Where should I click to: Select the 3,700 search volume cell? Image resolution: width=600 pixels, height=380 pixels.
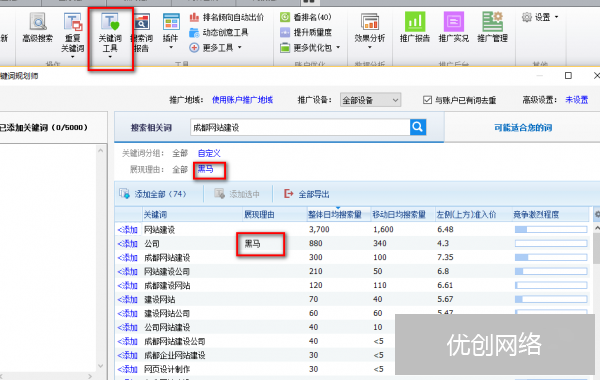point(319,230)
